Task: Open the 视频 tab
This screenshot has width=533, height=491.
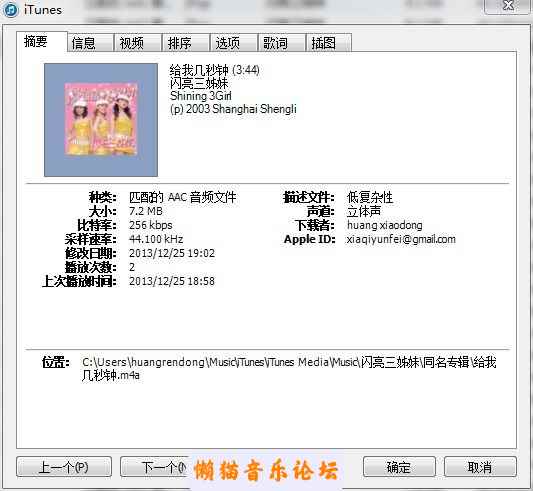Action: coord(138,43)
